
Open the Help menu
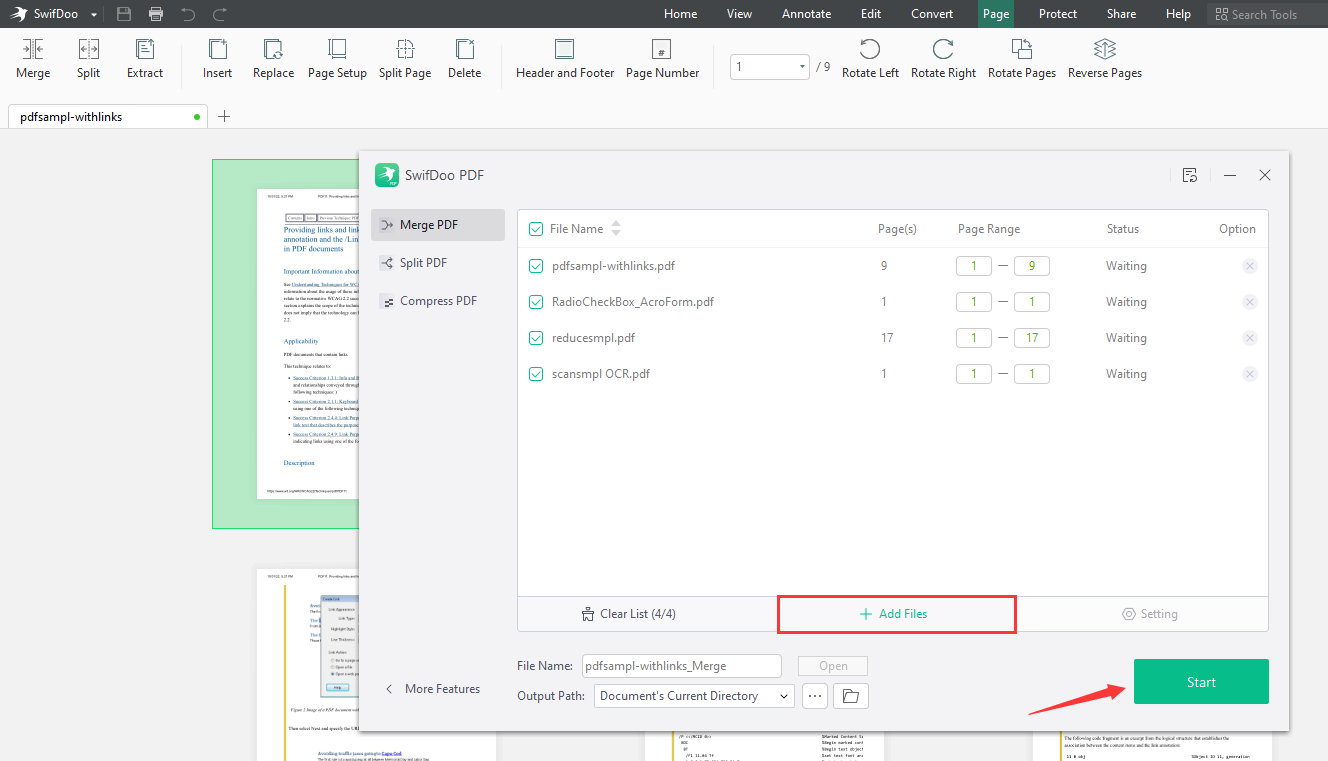click(1179, 14)
